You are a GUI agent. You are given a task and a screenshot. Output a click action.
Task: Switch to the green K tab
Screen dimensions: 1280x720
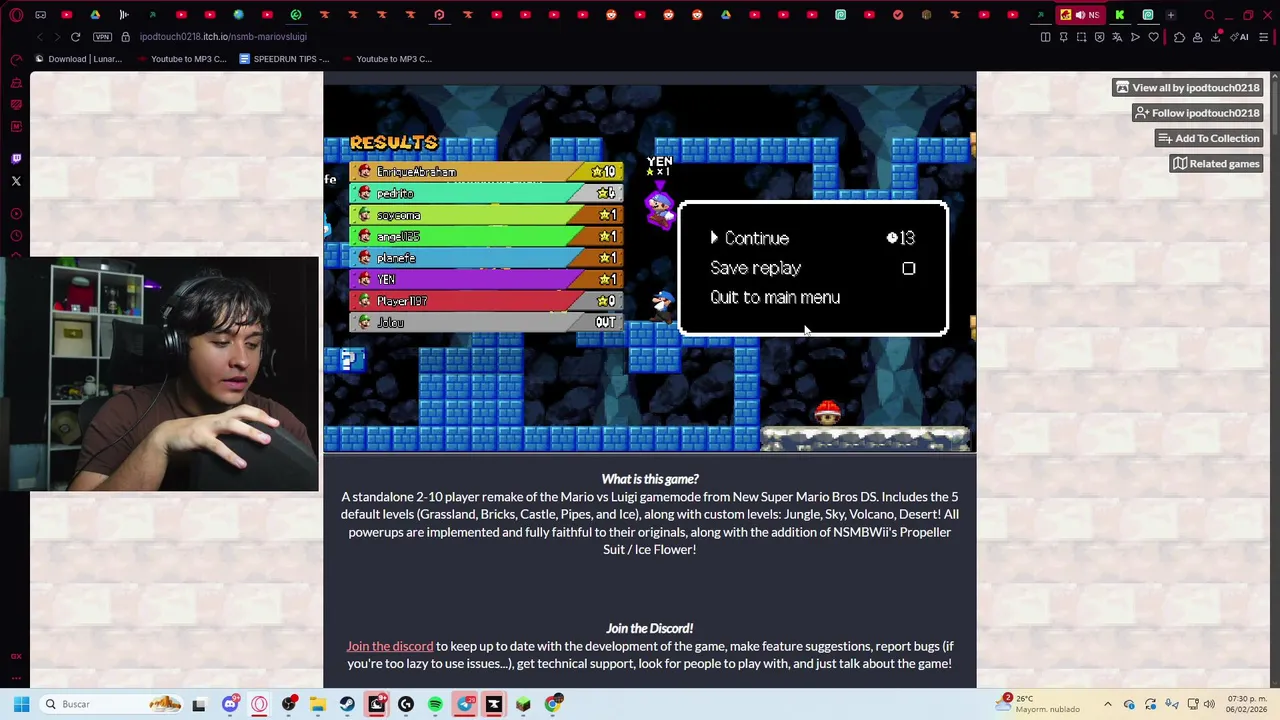click(1120, 15)
